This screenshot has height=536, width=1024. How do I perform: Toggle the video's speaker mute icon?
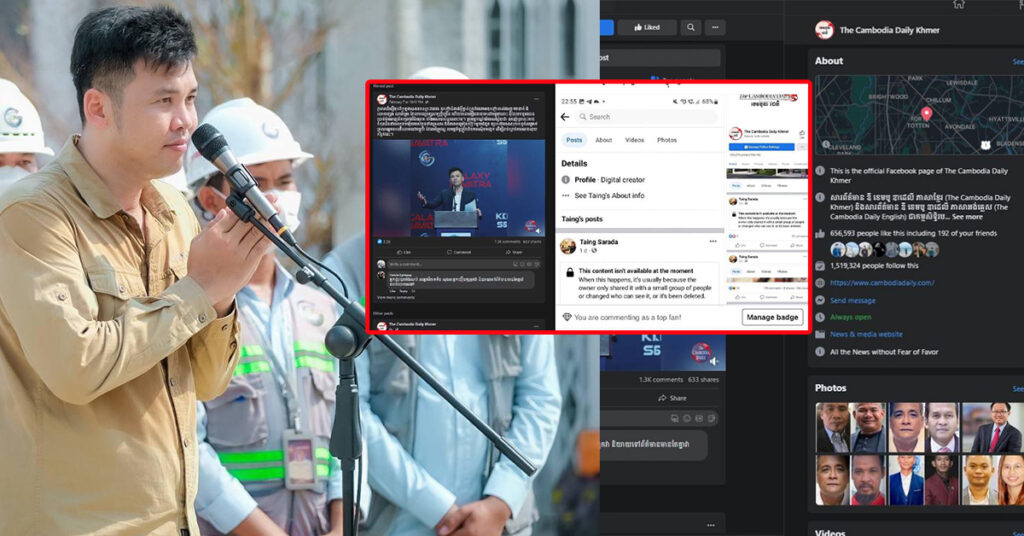714,361
